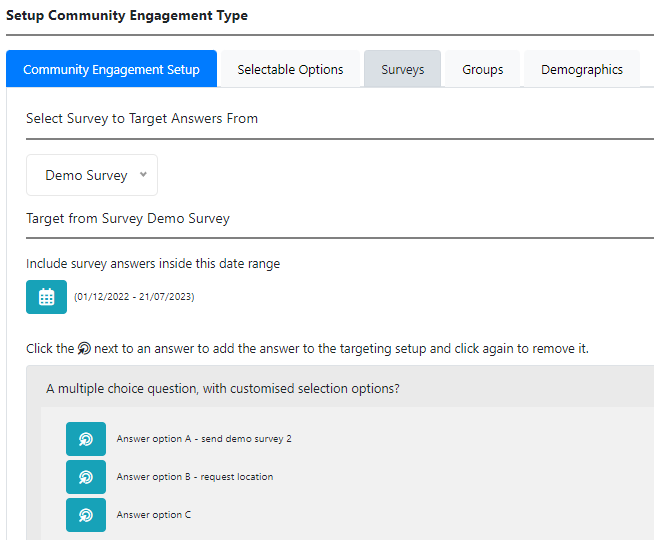Add Answer option A to targeting
Viewport: 654px width, 540px height.
(86, 439)
